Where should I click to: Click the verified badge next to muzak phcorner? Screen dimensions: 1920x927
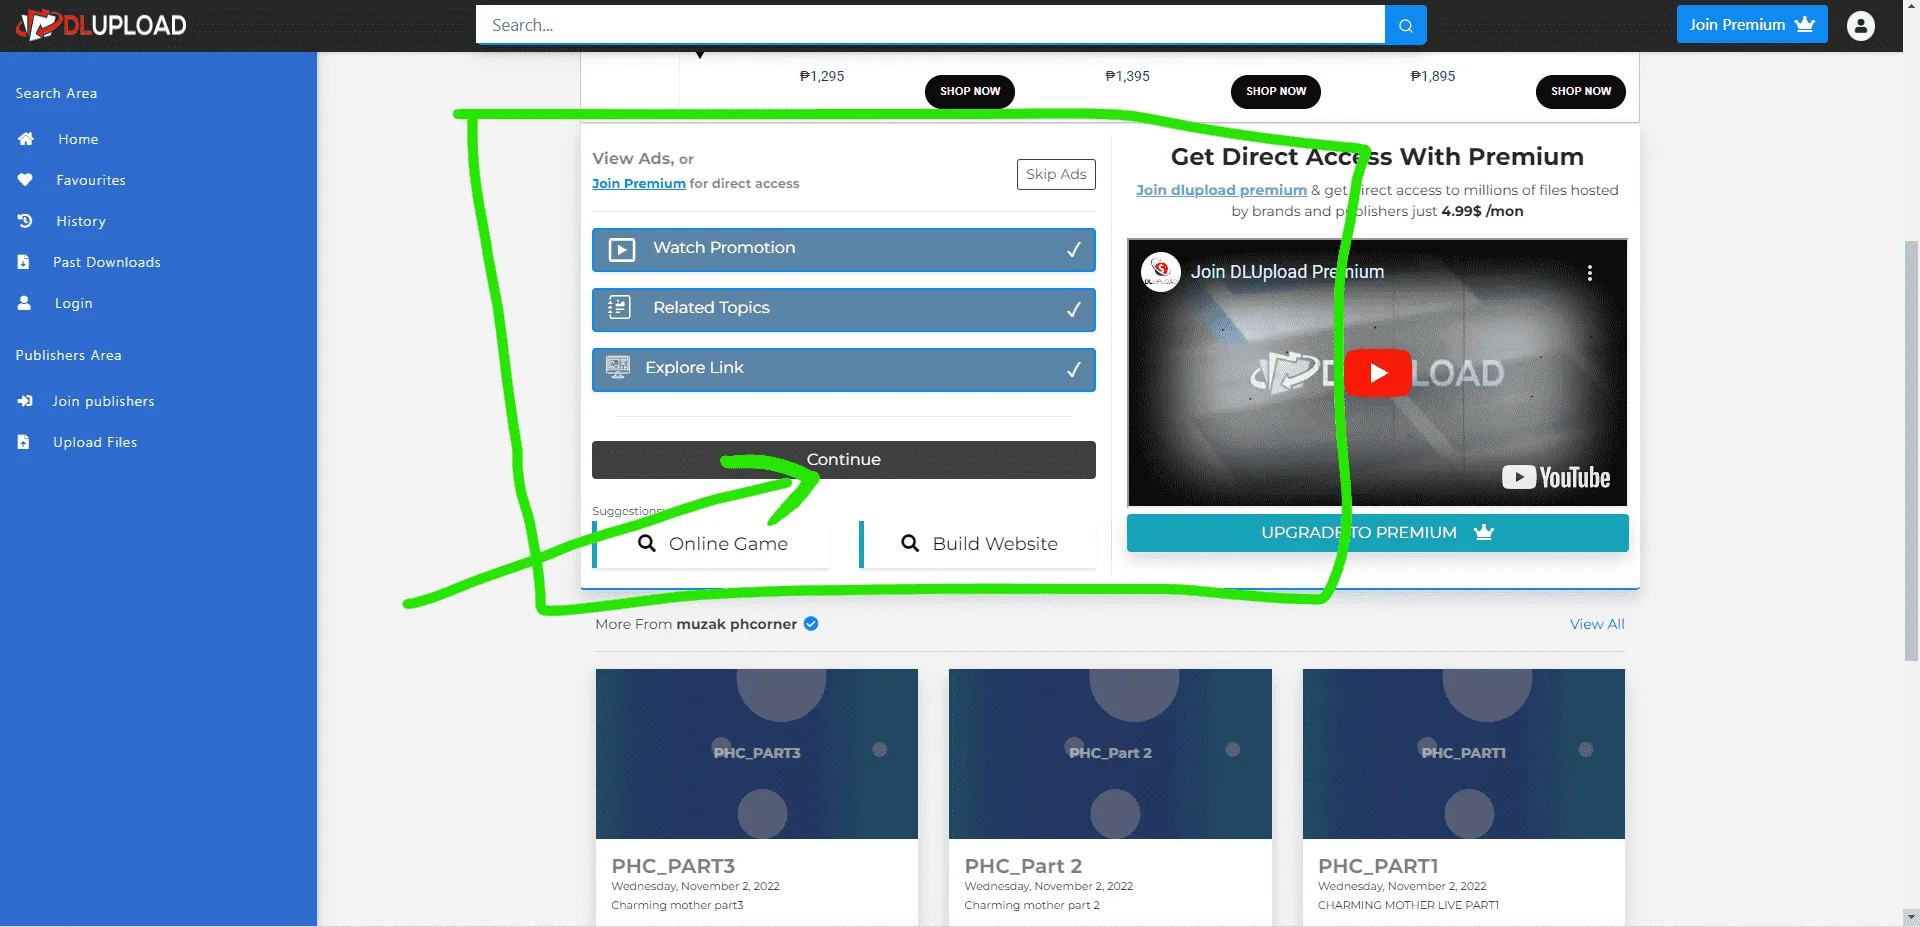pyautogui.click(x=811, y=624)
